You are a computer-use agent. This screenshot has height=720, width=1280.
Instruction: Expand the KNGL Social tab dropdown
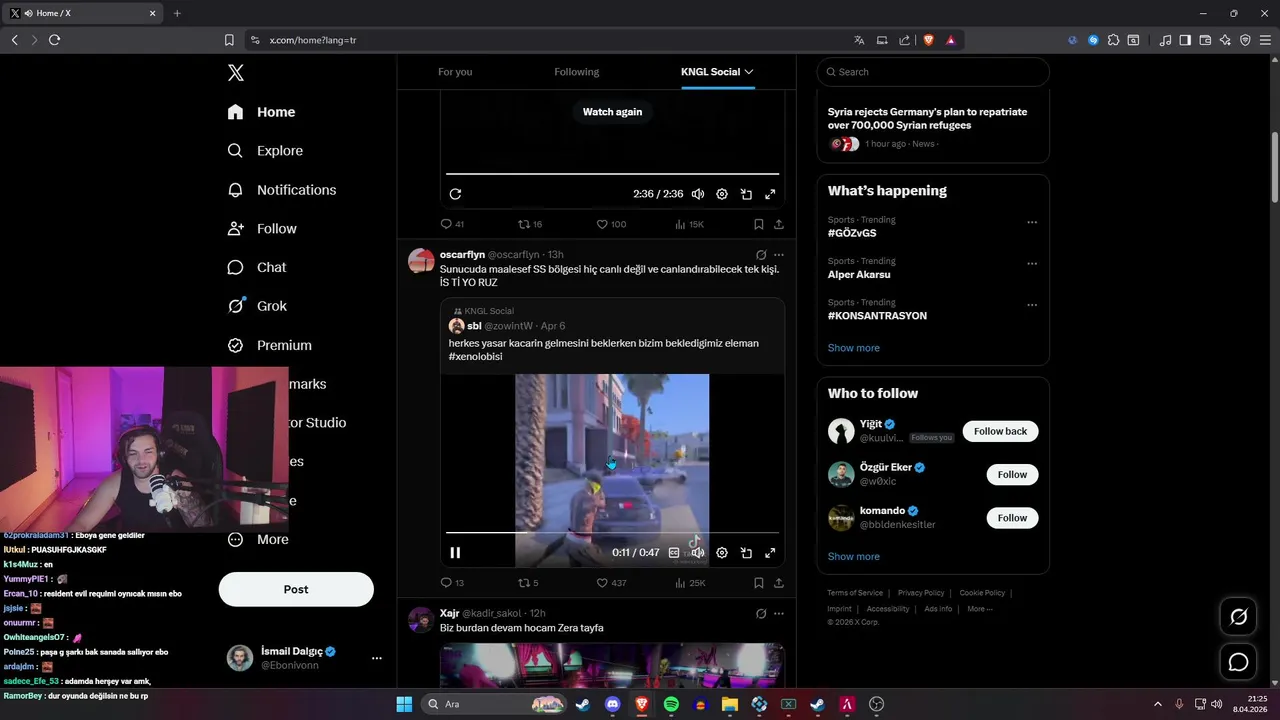coord(748,72)
